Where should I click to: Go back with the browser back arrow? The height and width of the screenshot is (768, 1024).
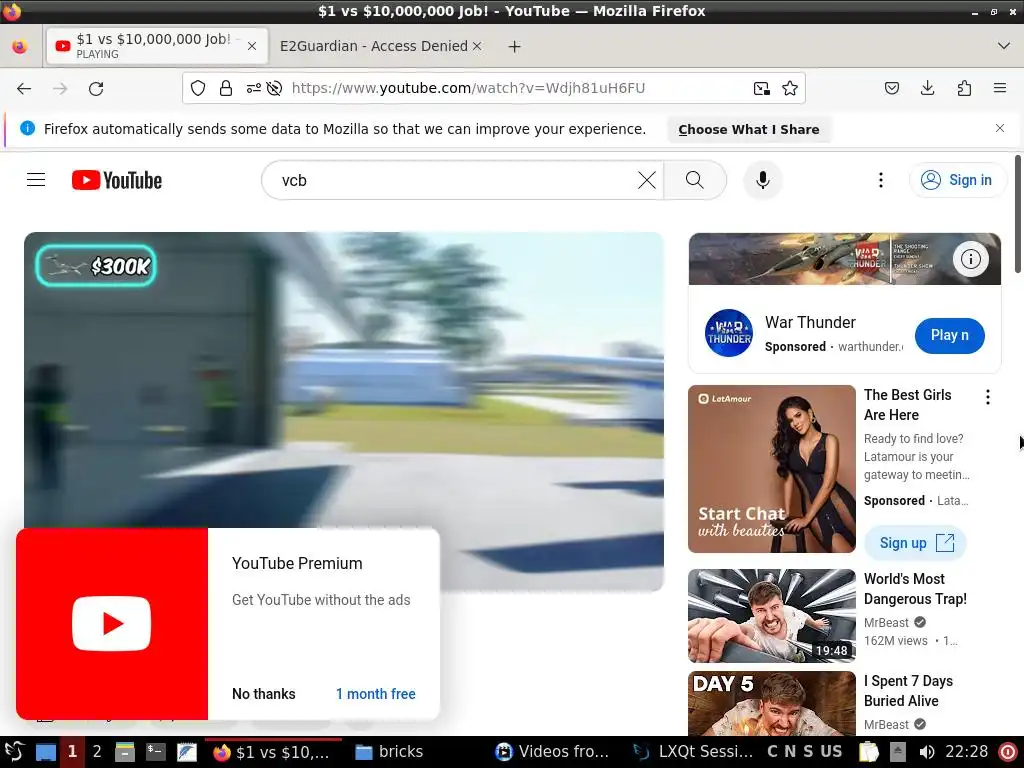24,88
